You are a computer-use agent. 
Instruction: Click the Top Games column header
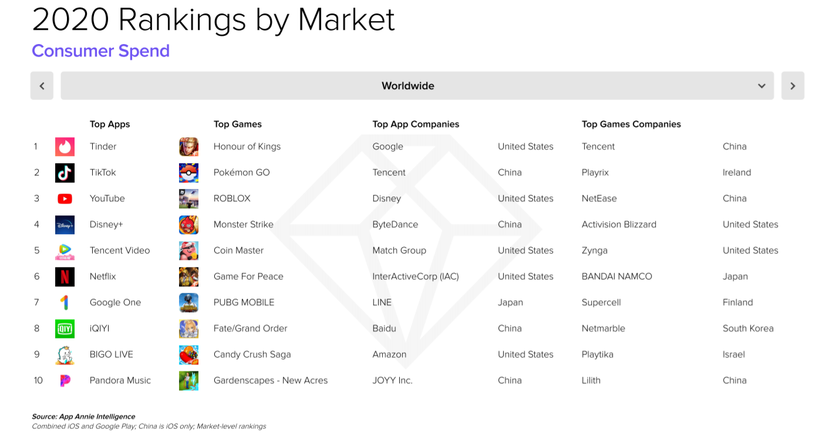point(238,125)
